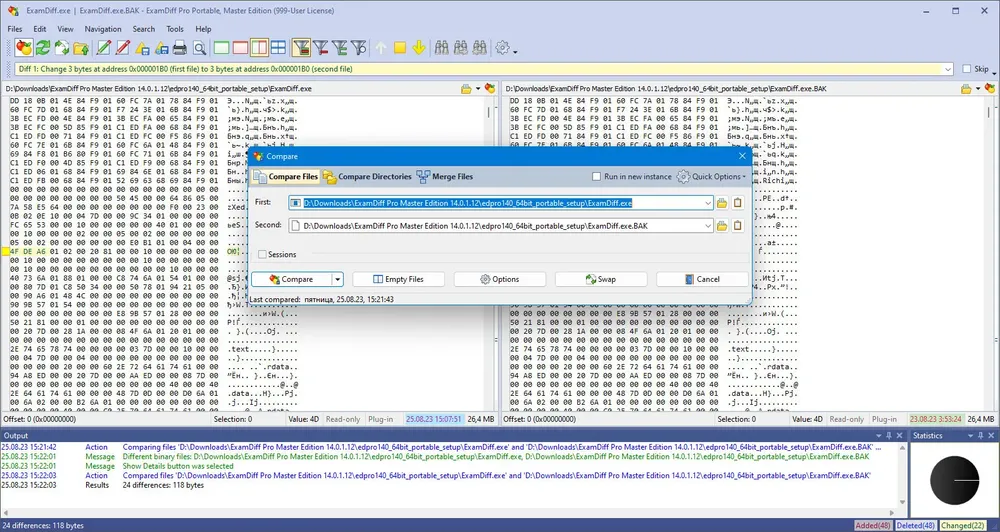Click the Compare apple-and-orange toolbar icon
Image resolution: width=1000 pixels, height=532 pixels.
click(24, 48)
